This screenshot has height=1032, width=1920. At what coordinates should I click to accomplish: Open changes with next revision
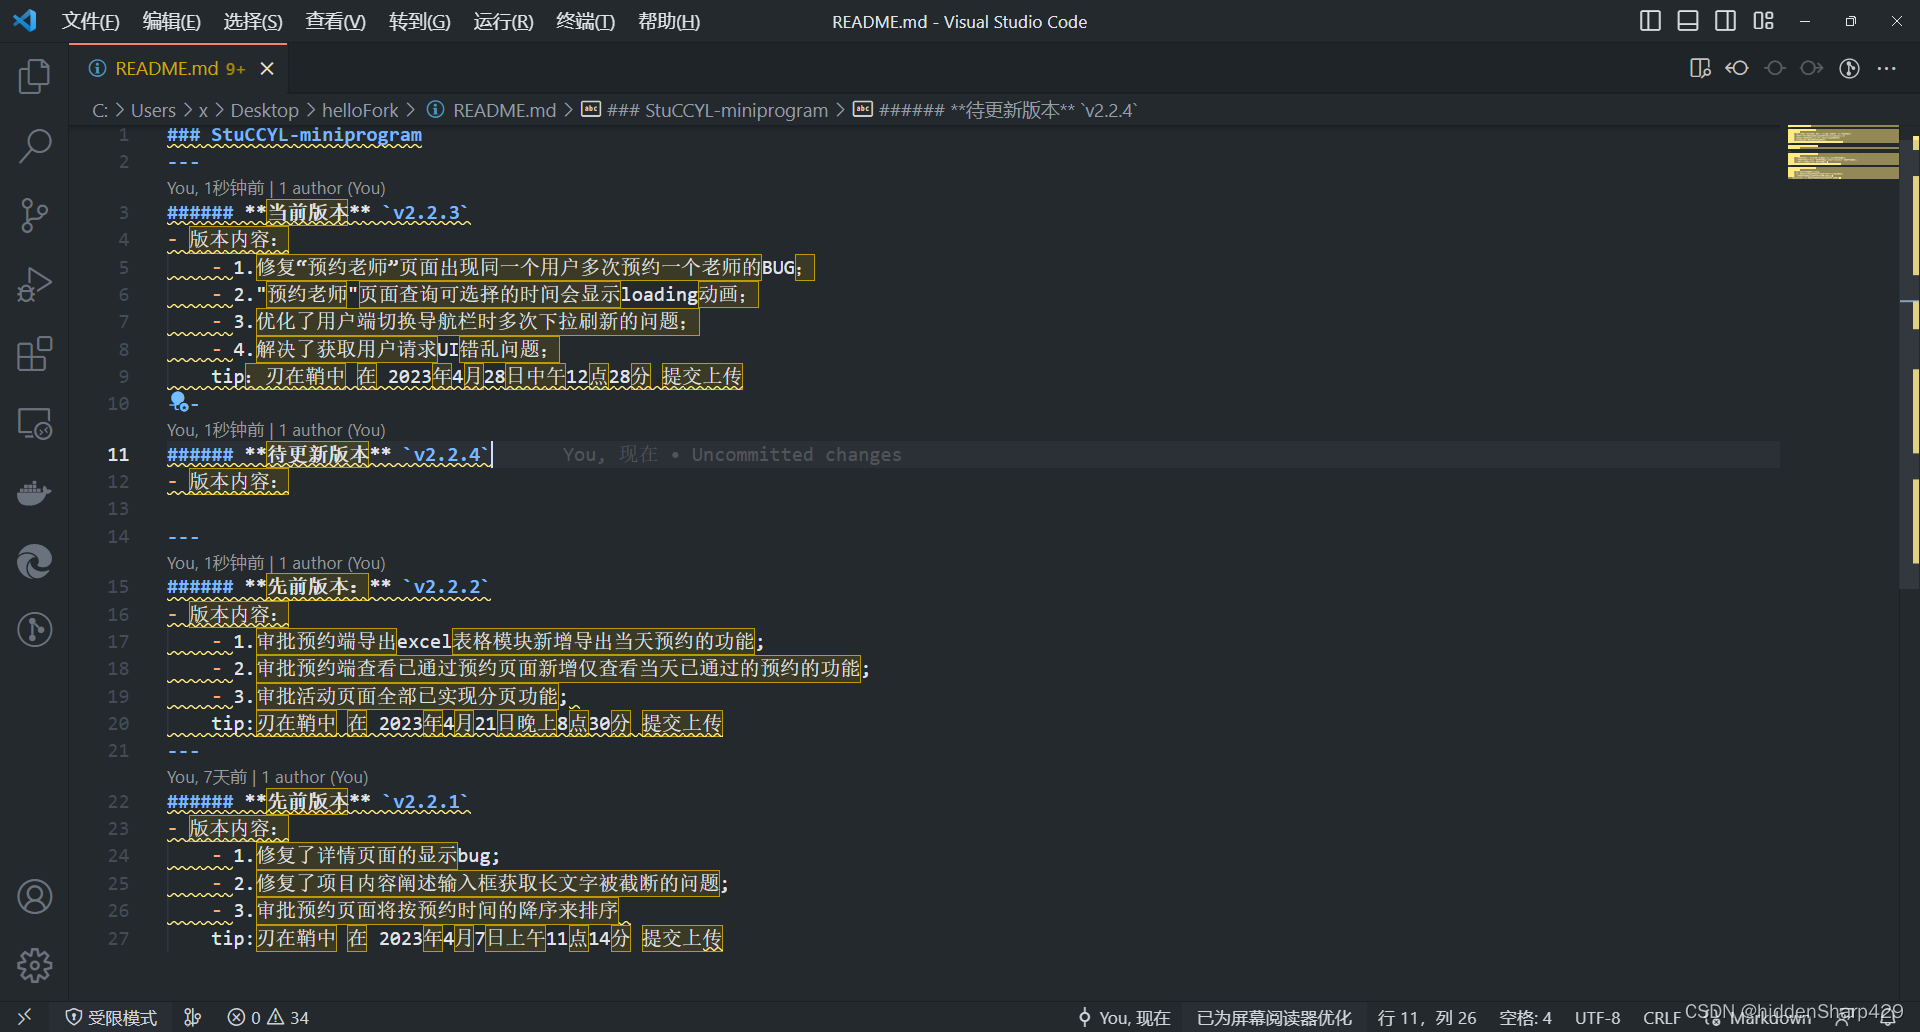click(1812, 68)
